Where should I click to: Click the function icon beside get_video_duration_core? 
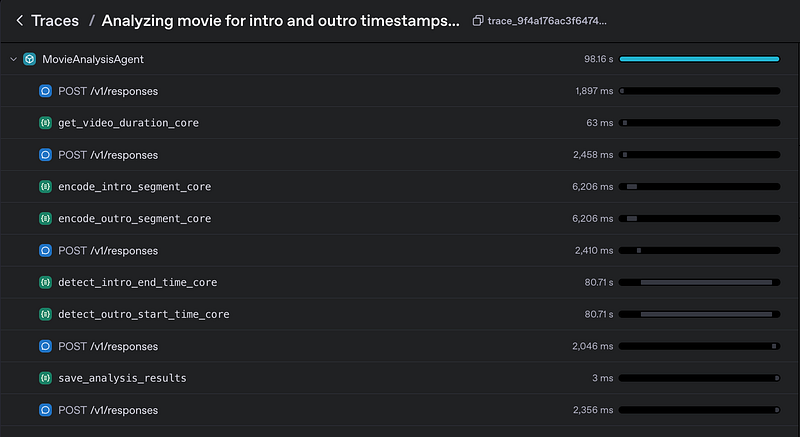click(45, 123)
